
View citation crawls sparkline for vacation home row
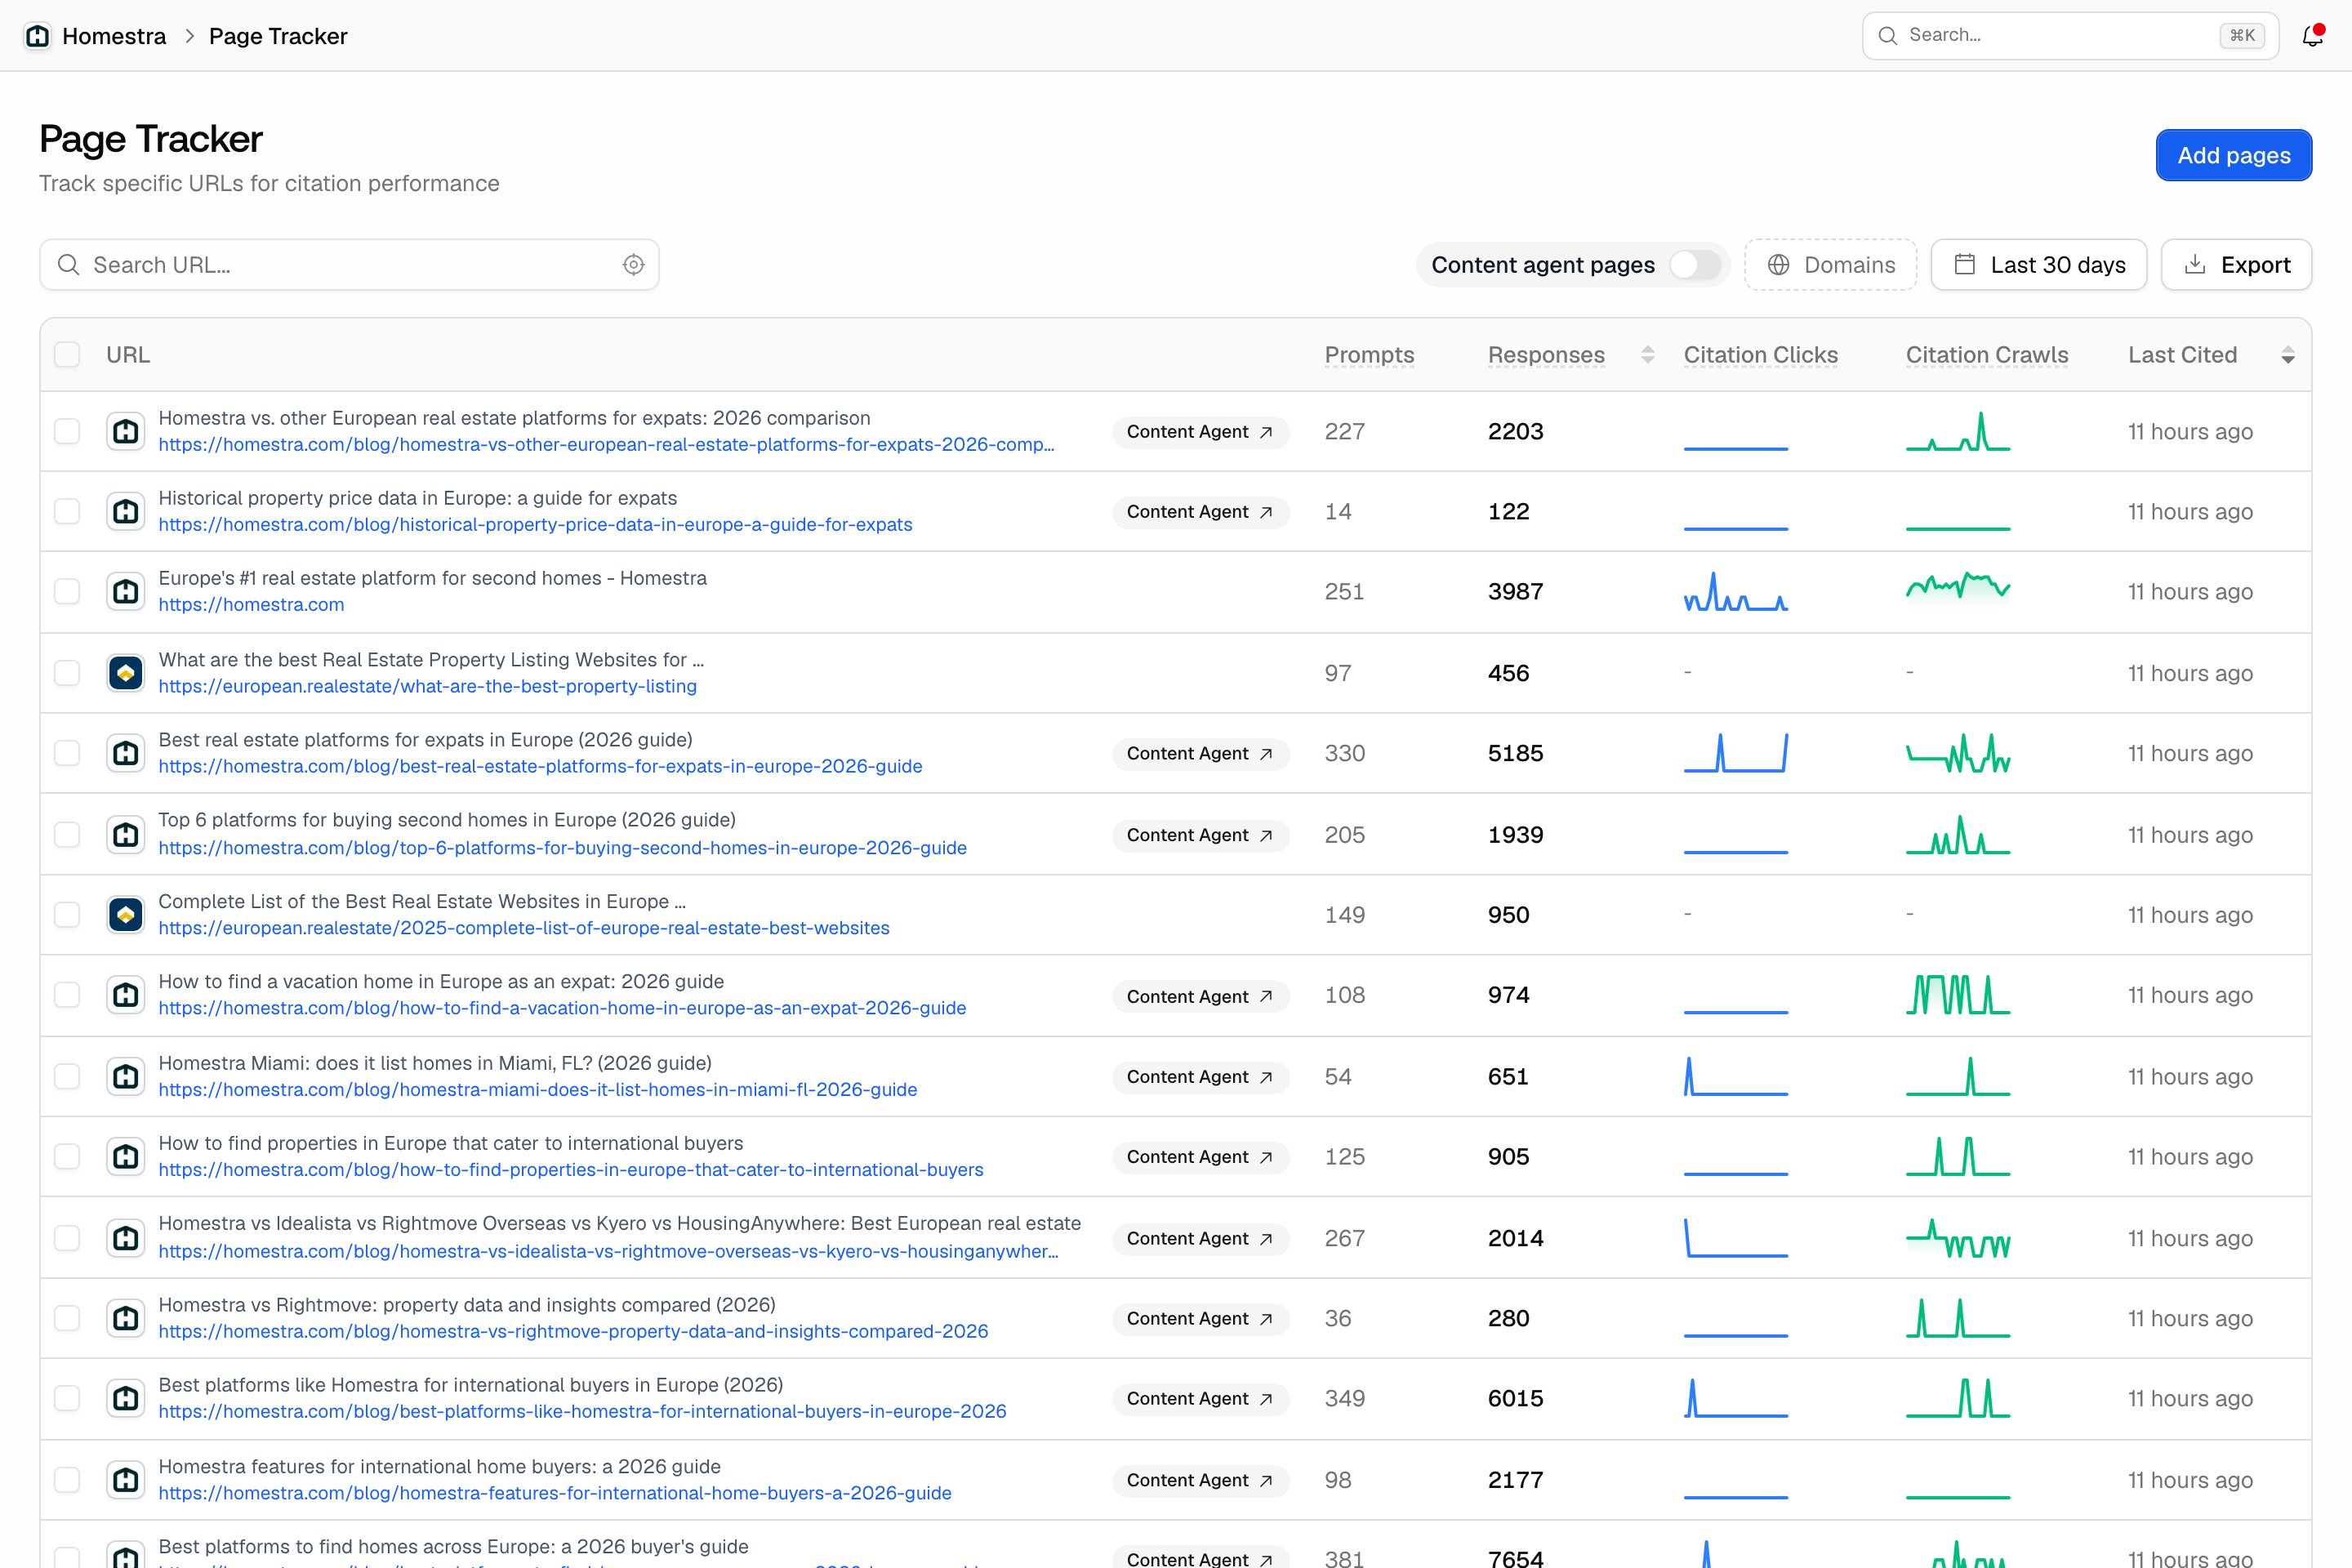(x=1958, y=995)
